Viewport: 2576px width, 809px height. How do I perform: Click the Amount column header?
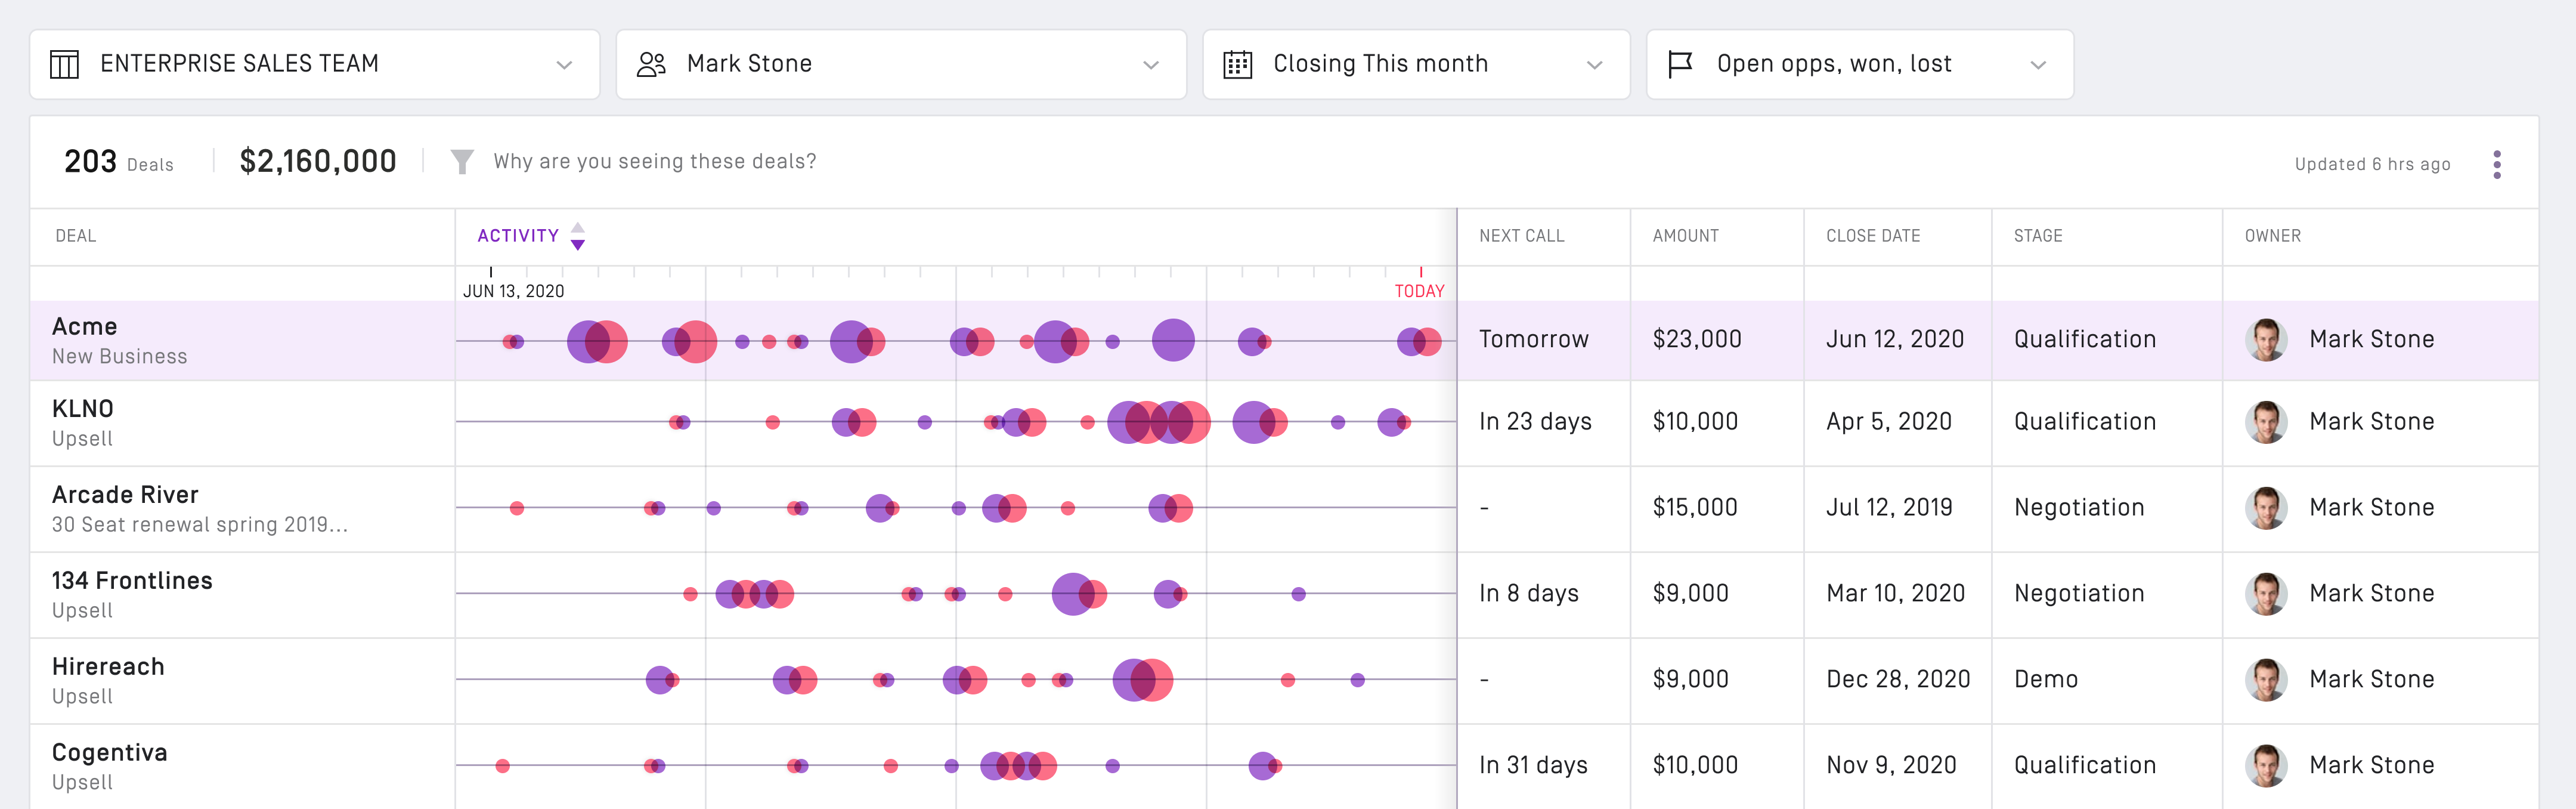coord(1685,236)
